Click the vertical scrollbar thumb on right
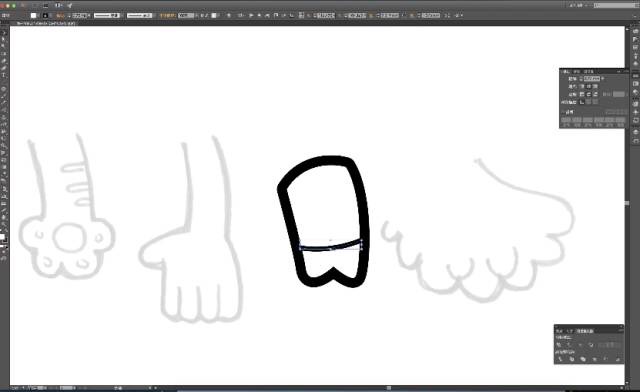The image size is (640, 392). click(x=627, y=203)
